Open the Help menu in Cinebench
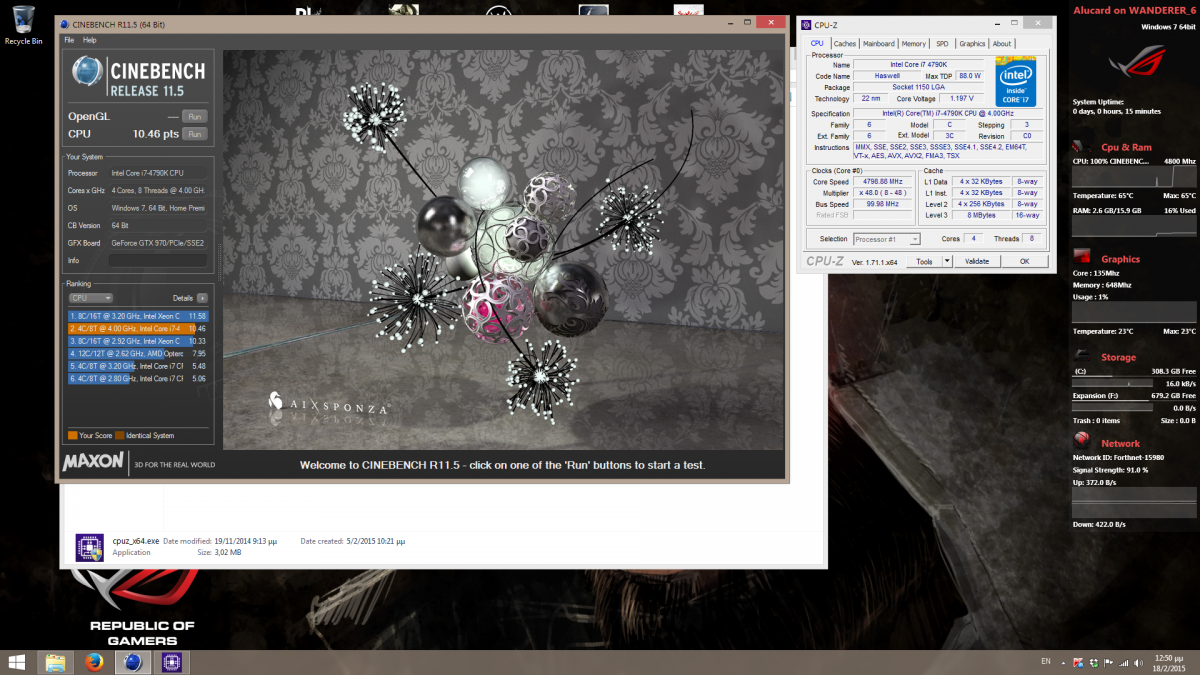The height and width of the screenshot is (675, 1200). (90, 40)
